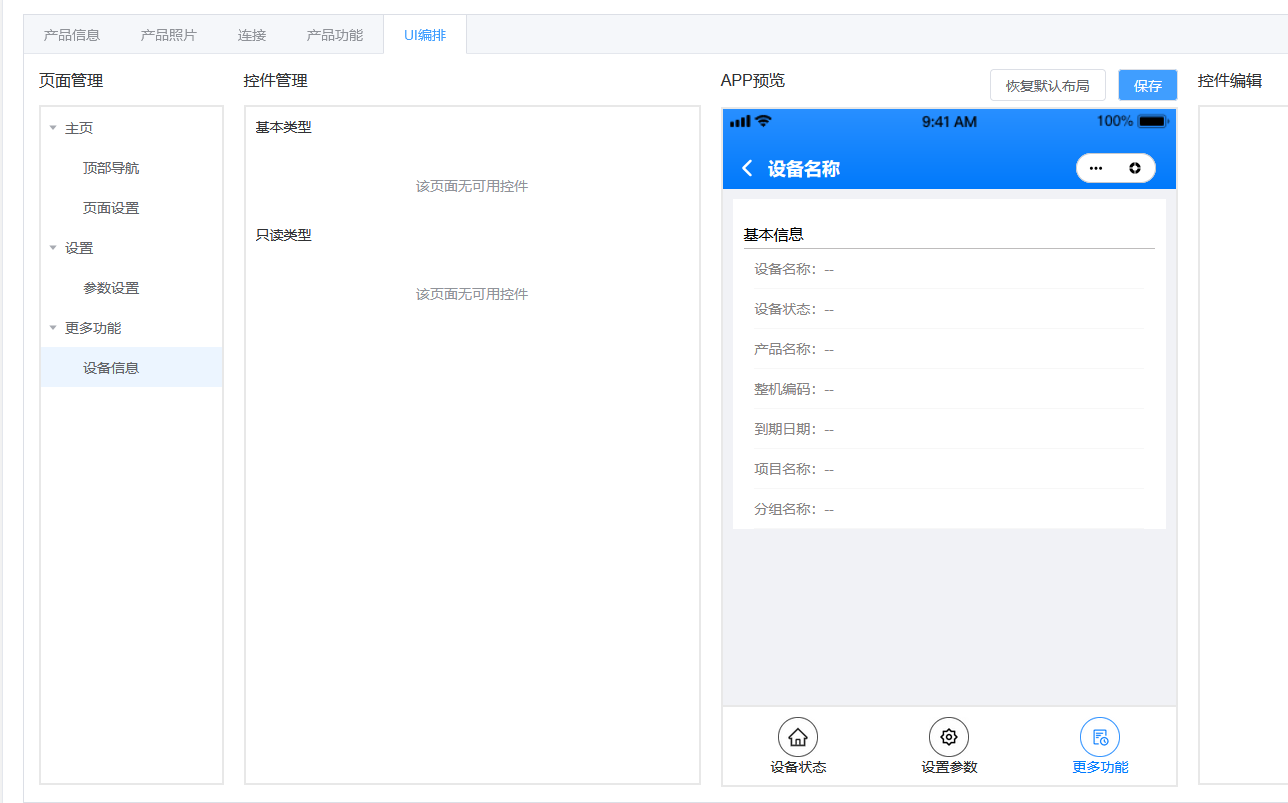Click the 只读类型 heading in 控件管理
This screenshot has height=803, width=1288.
point(284,235)
